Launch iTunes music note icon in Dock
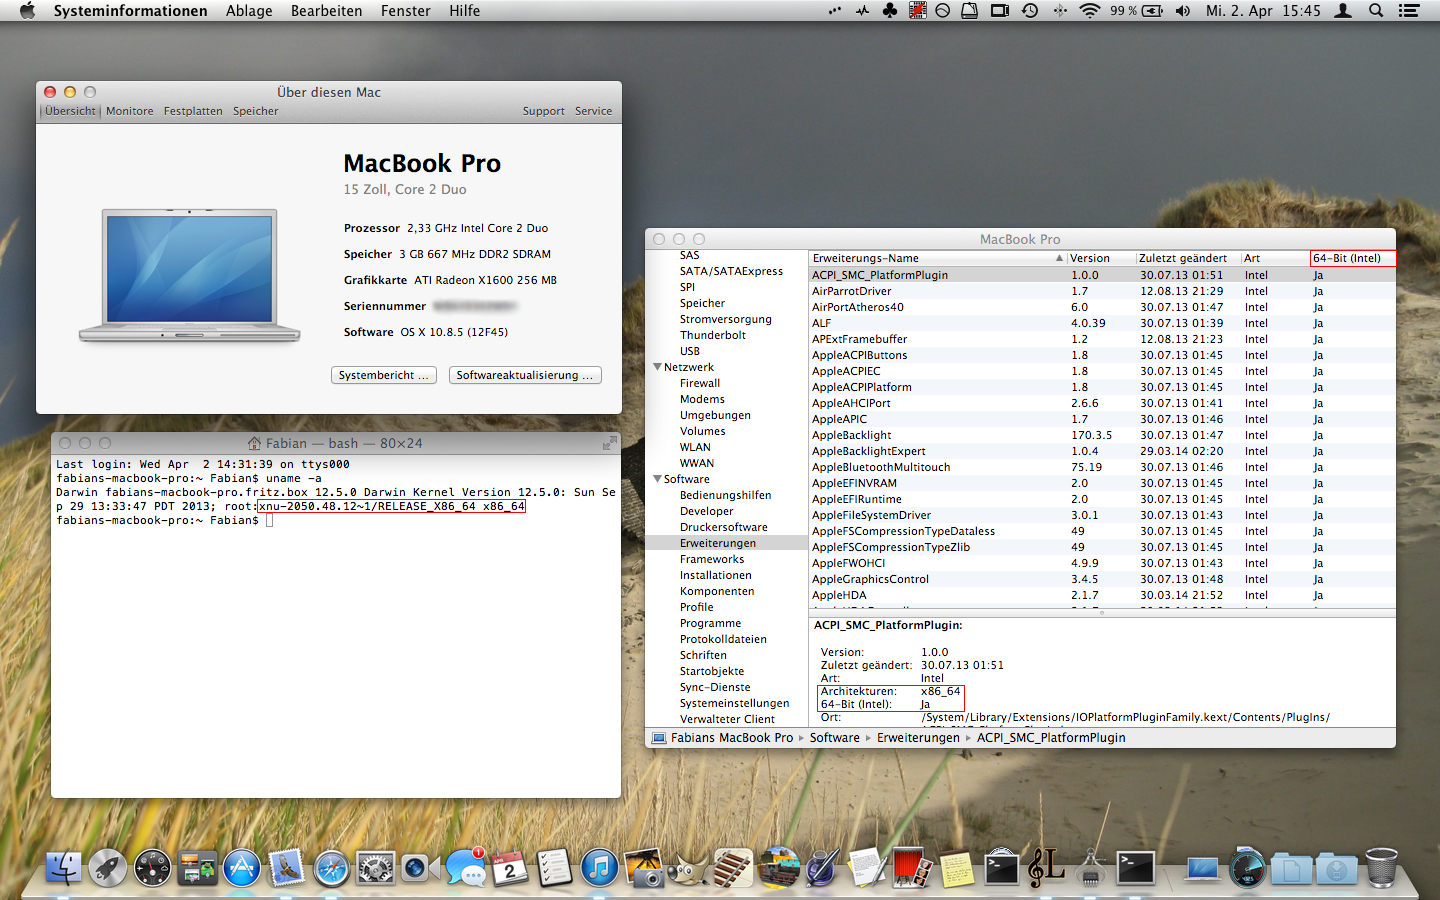The height and width of the screenshot is (900, 1440). pos(599,867)
